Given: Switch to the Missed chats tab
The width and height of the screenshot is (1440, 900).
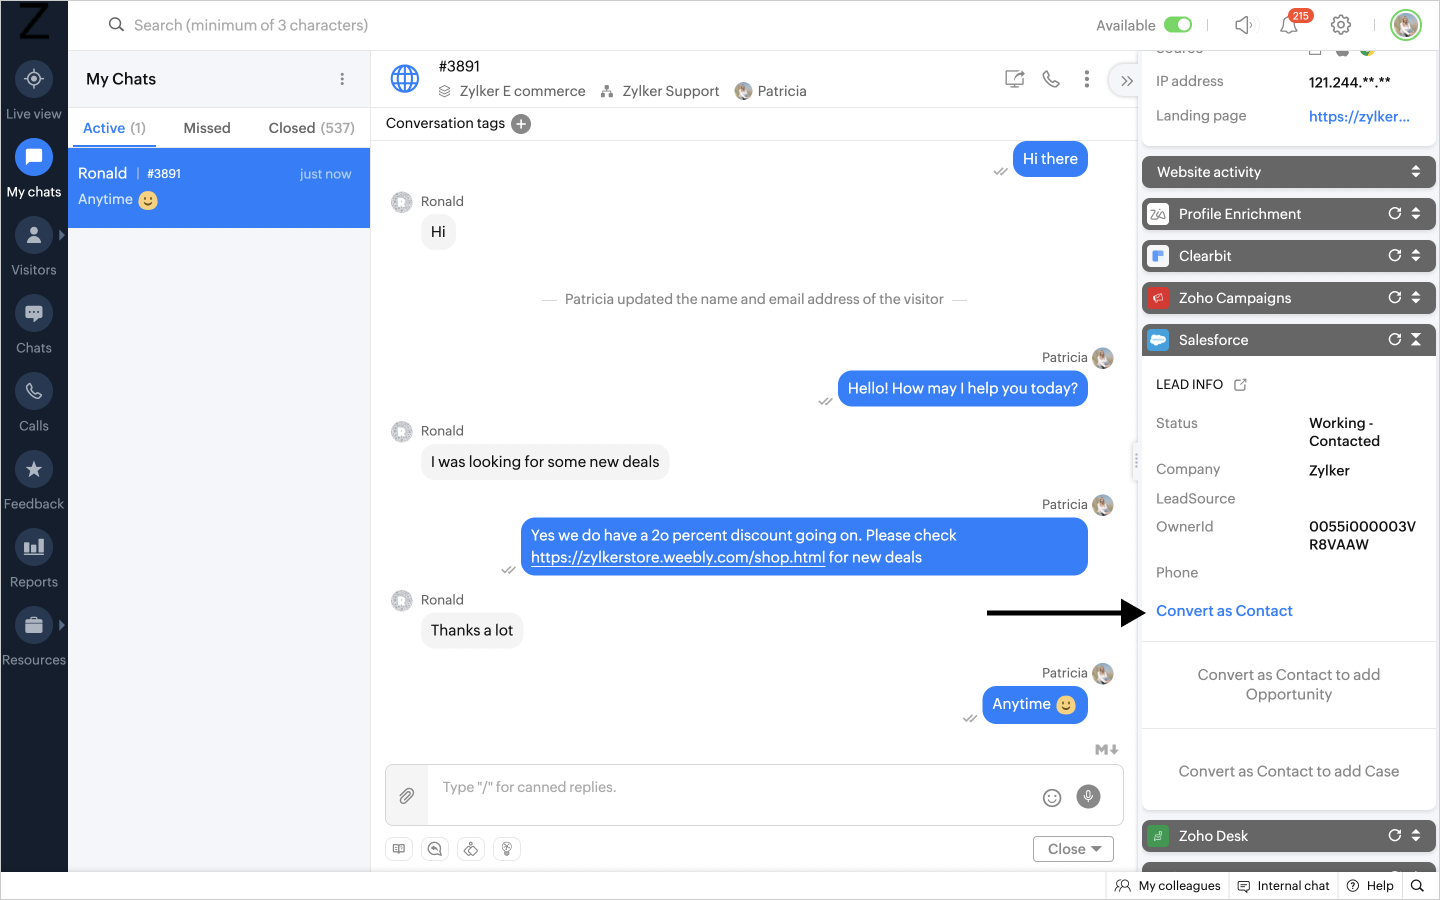Looking at the screenshot, I should [207, 128].
